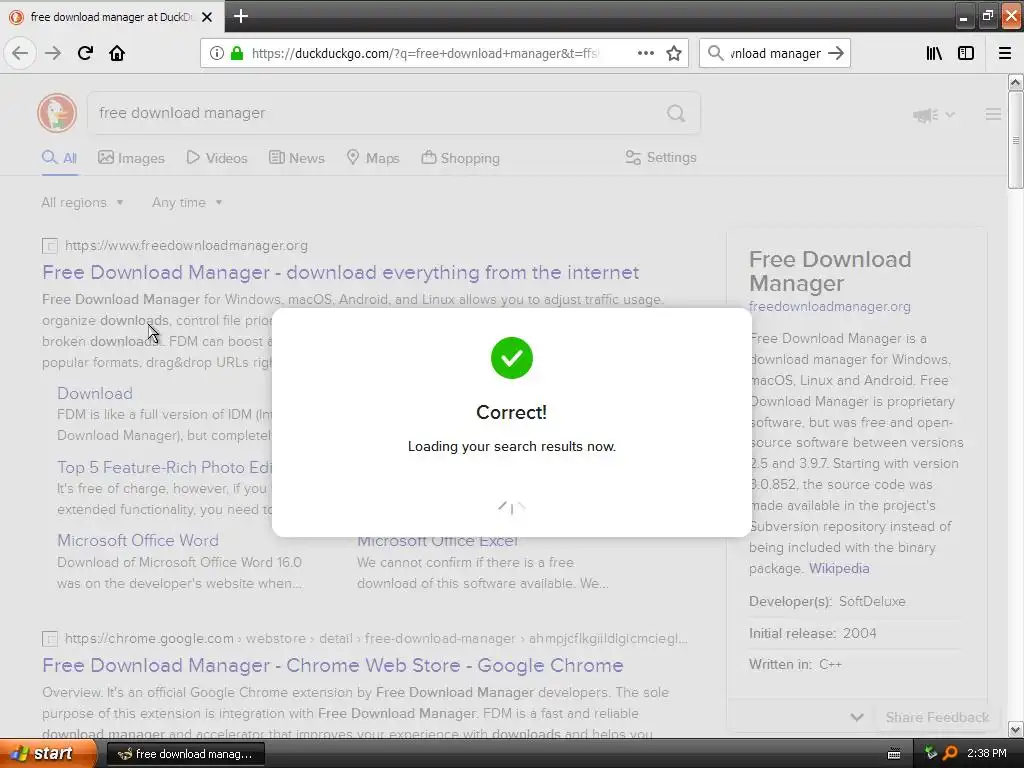The width and height of the screenshot is (1024, 768).
Task: Click the https://www.freedownloadmanager.org result URL
Action: pos(186,246)
